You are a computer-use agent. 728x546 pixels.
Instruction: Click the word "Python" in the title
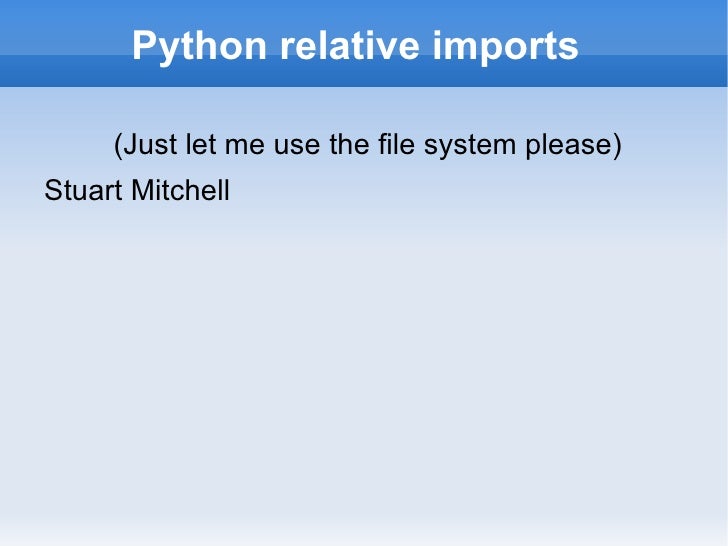199,47
